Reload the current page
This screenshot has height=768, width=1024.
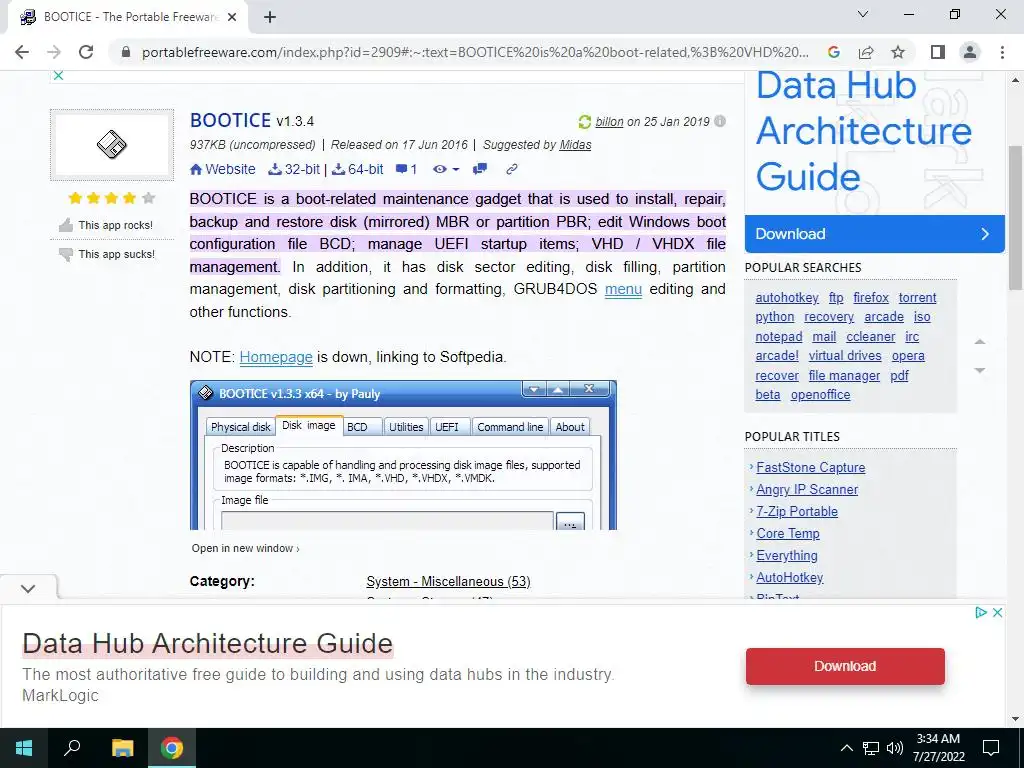(x=86, y=52)
